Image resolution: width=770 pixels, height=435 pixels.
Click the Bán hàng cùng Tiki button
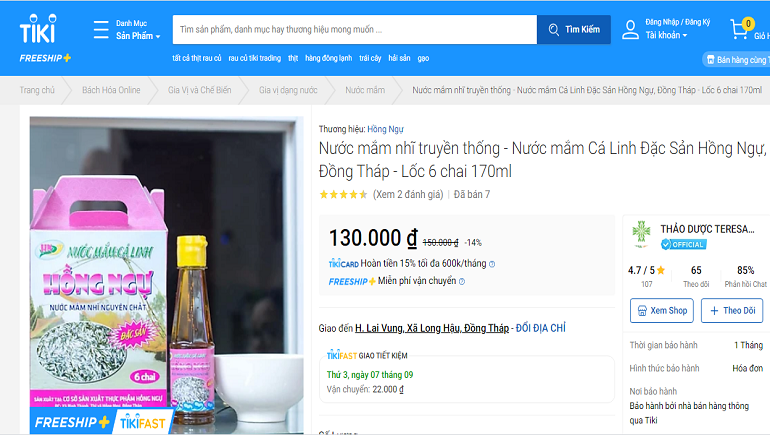pyautogui.click(x=737, y=60)
